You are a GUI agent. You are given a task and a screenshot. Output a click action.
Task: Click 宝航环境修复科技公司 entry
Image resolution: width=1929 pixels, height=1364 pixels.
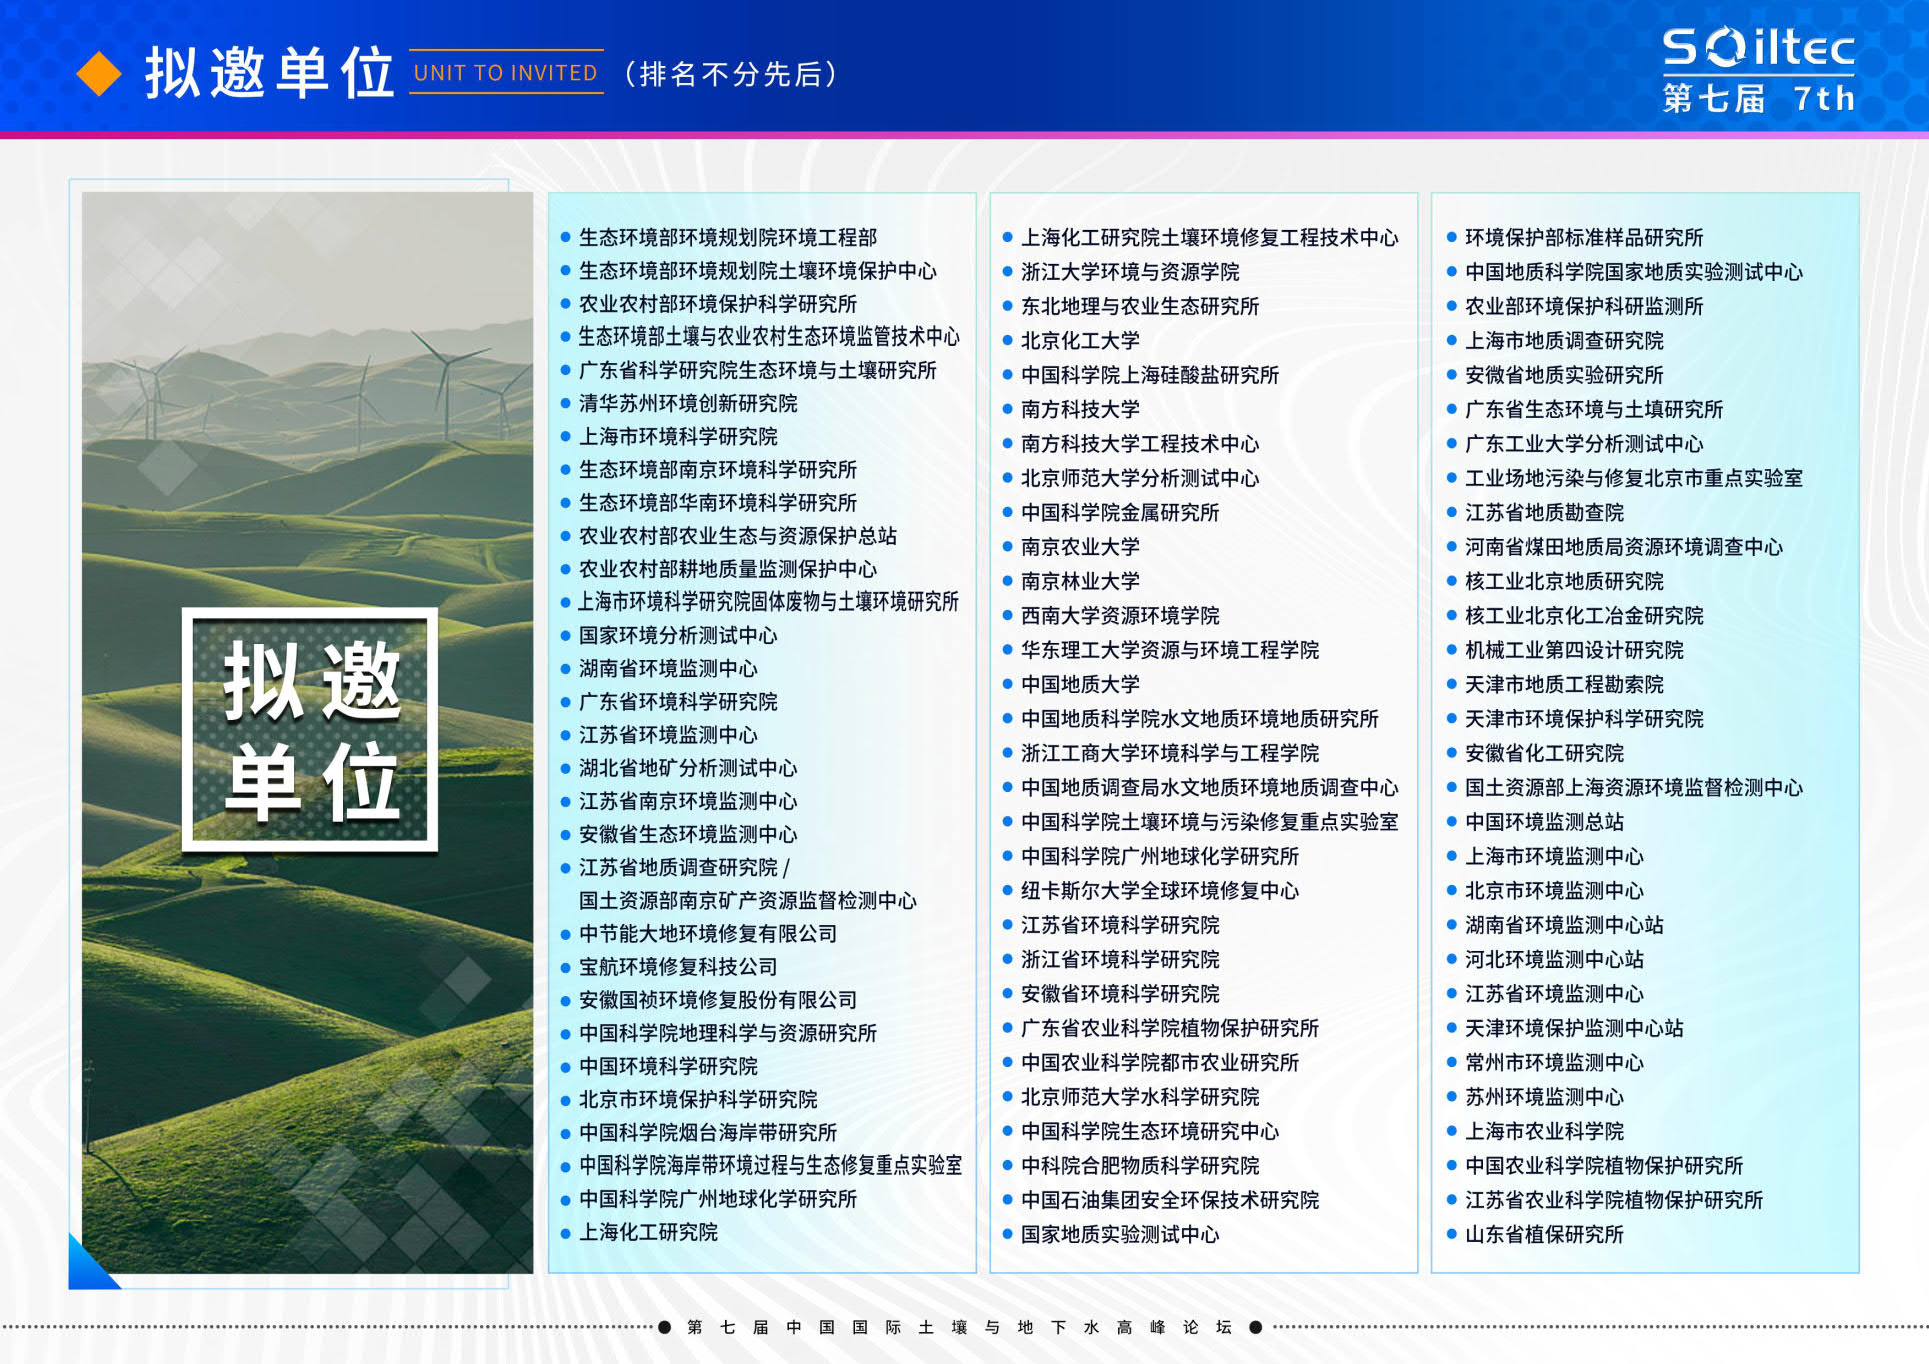pos(678,966)
